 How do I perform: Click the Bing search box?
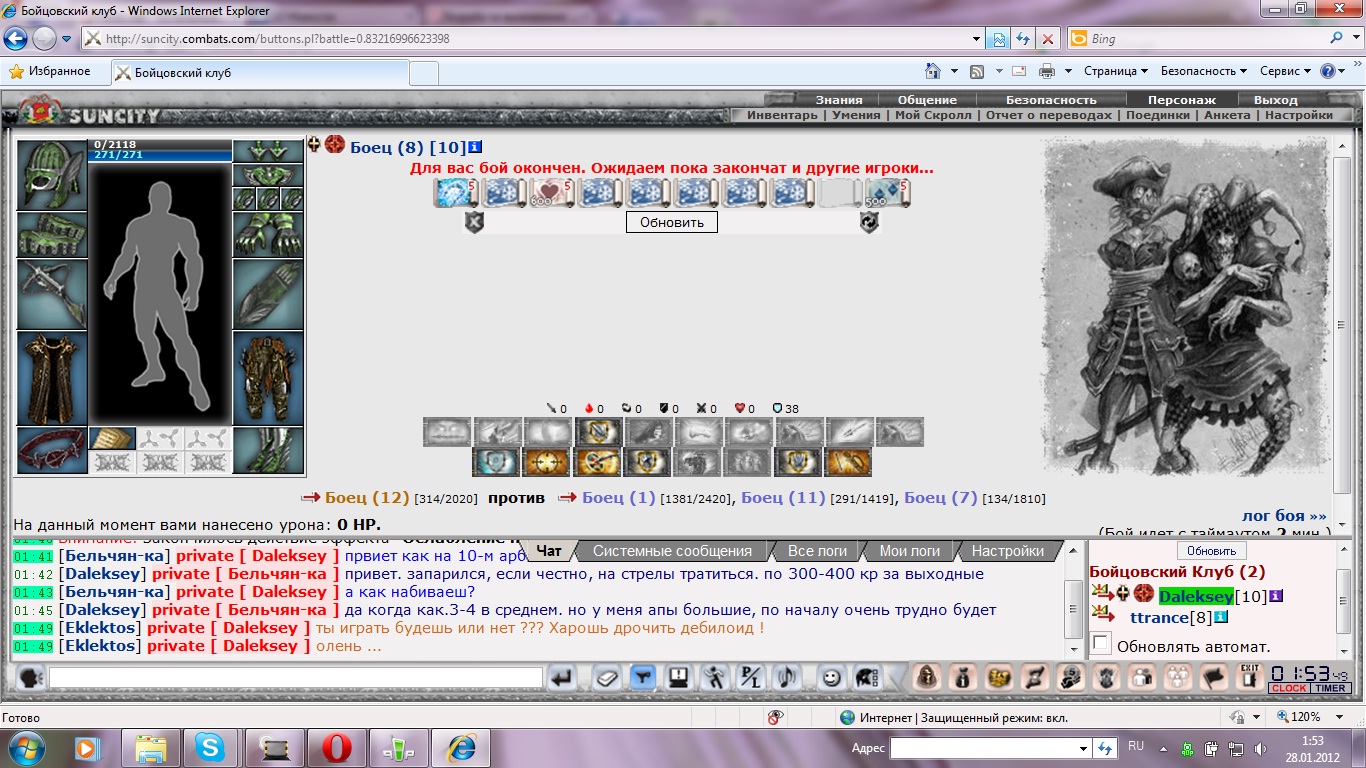1206,39
